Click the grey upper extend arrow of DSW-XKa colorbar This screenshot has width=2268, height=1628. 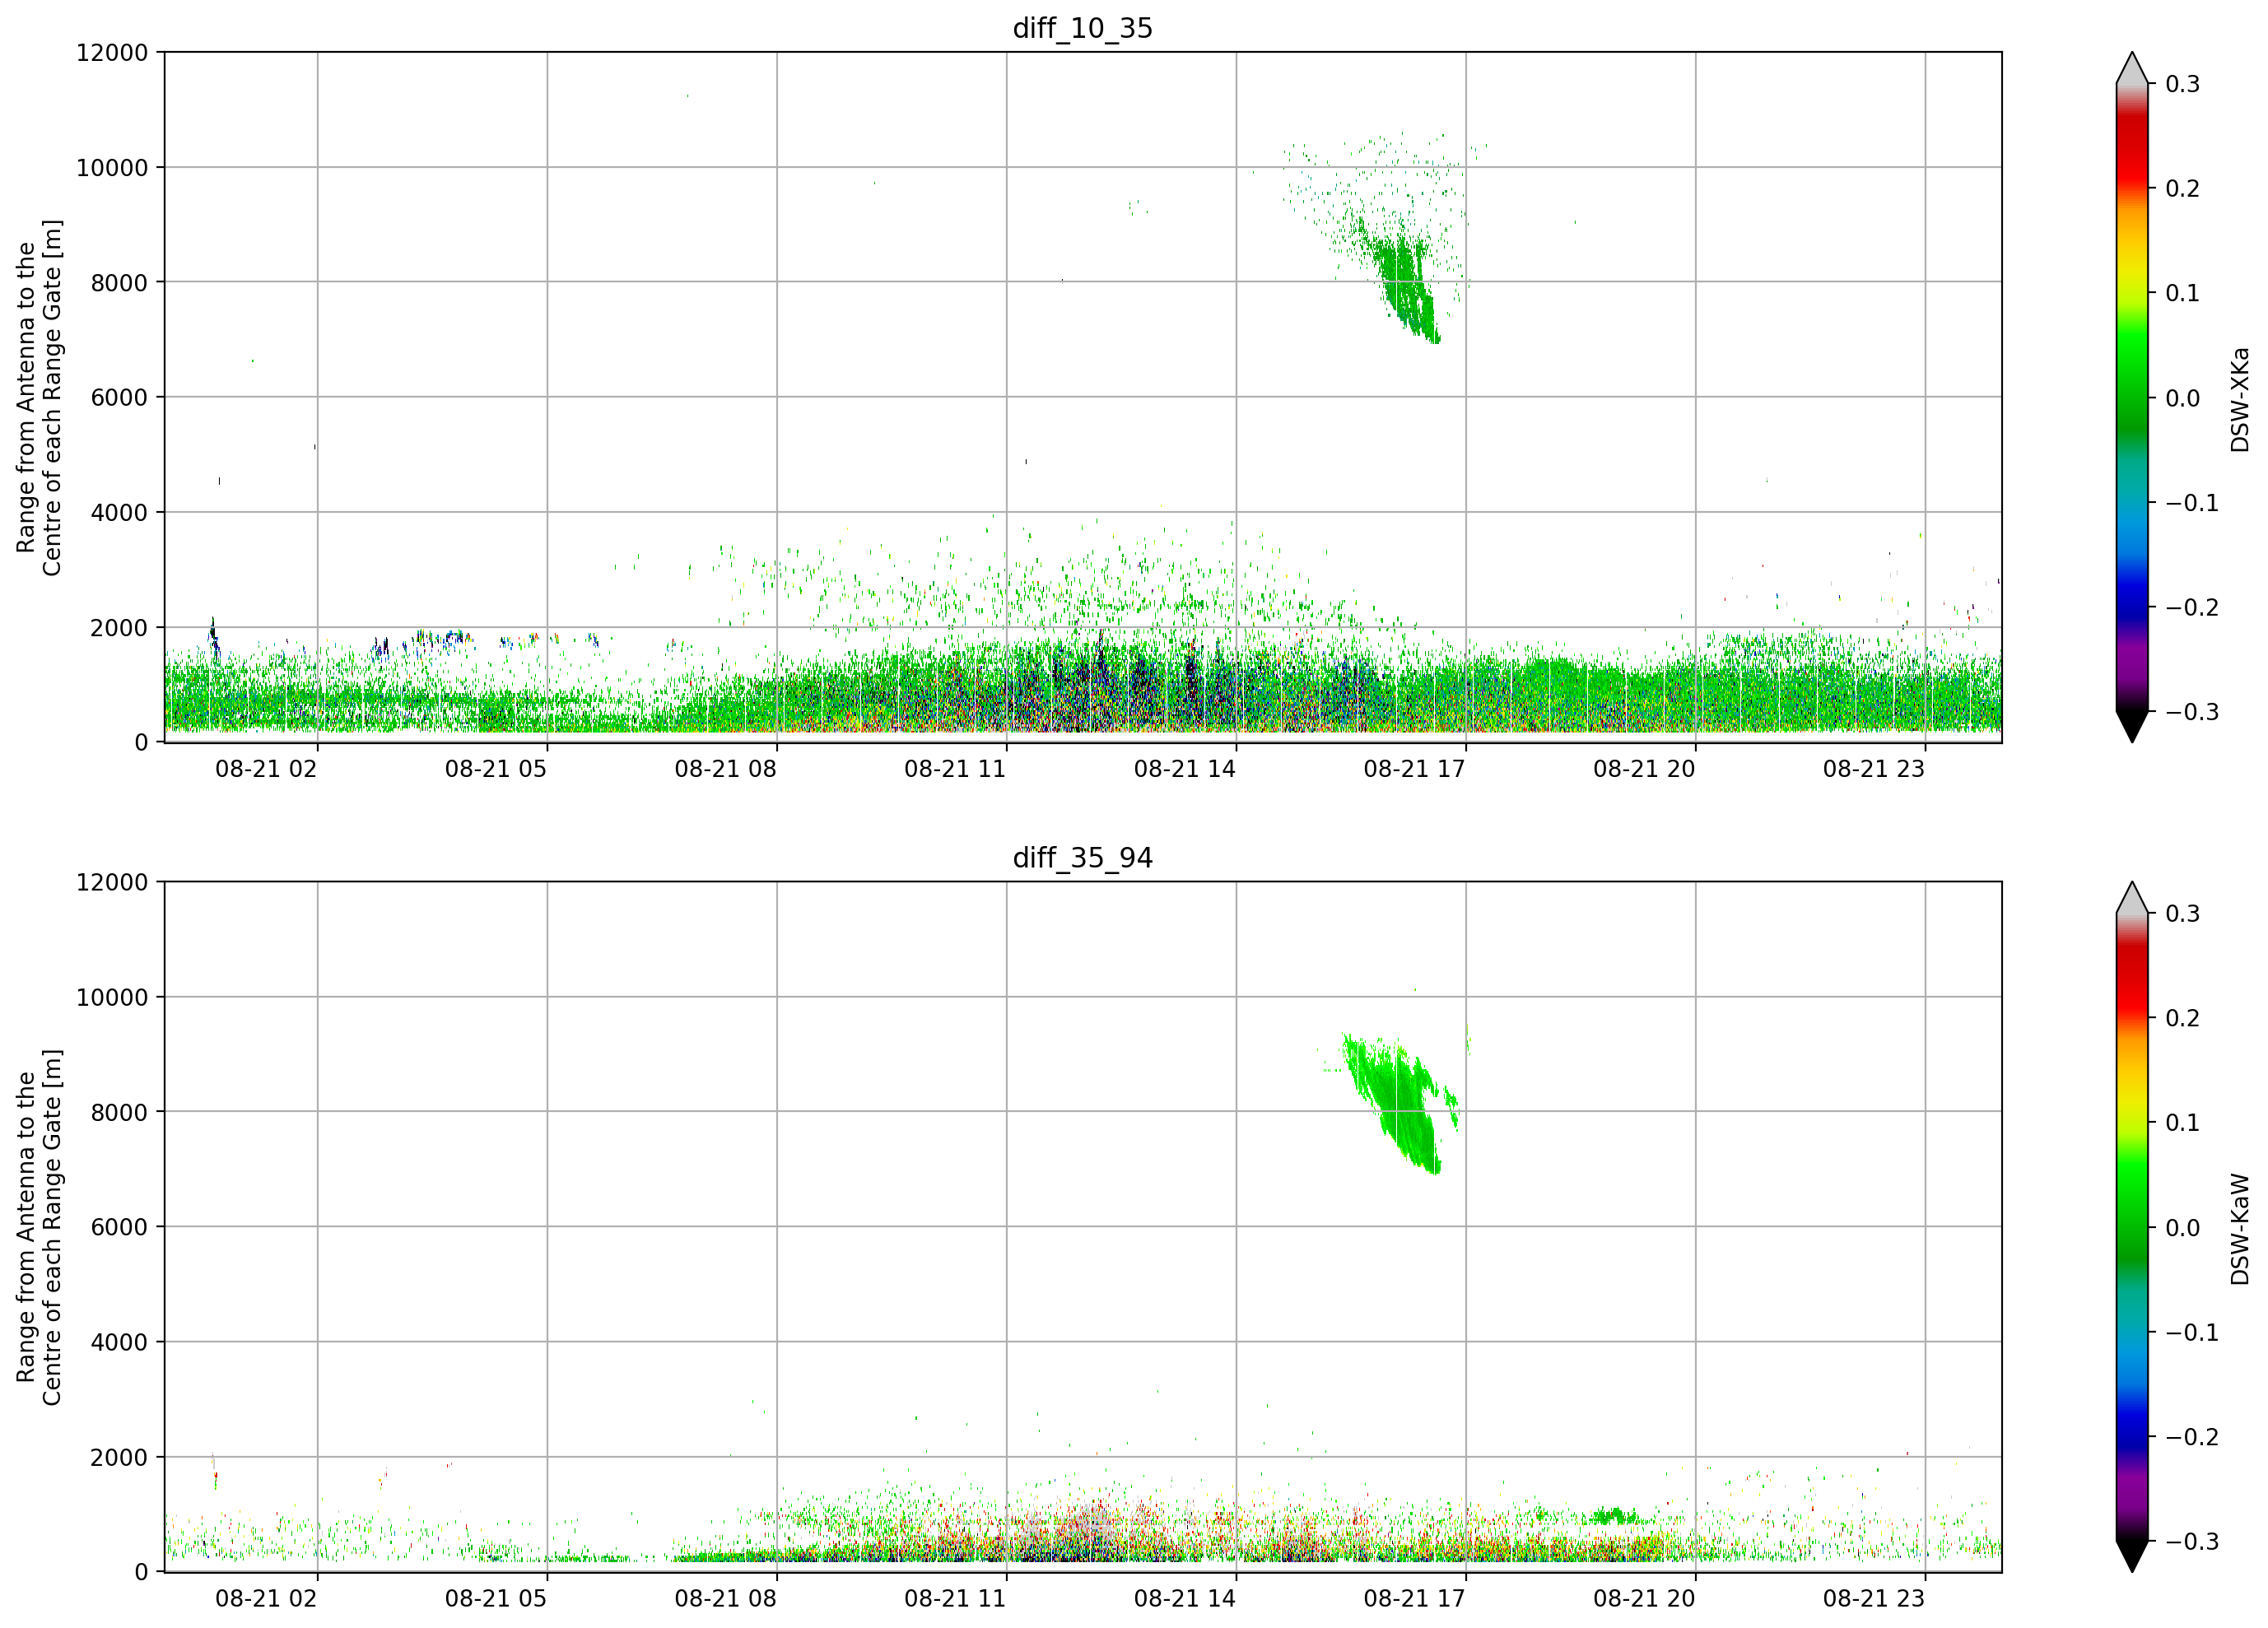coord(2132,70)
